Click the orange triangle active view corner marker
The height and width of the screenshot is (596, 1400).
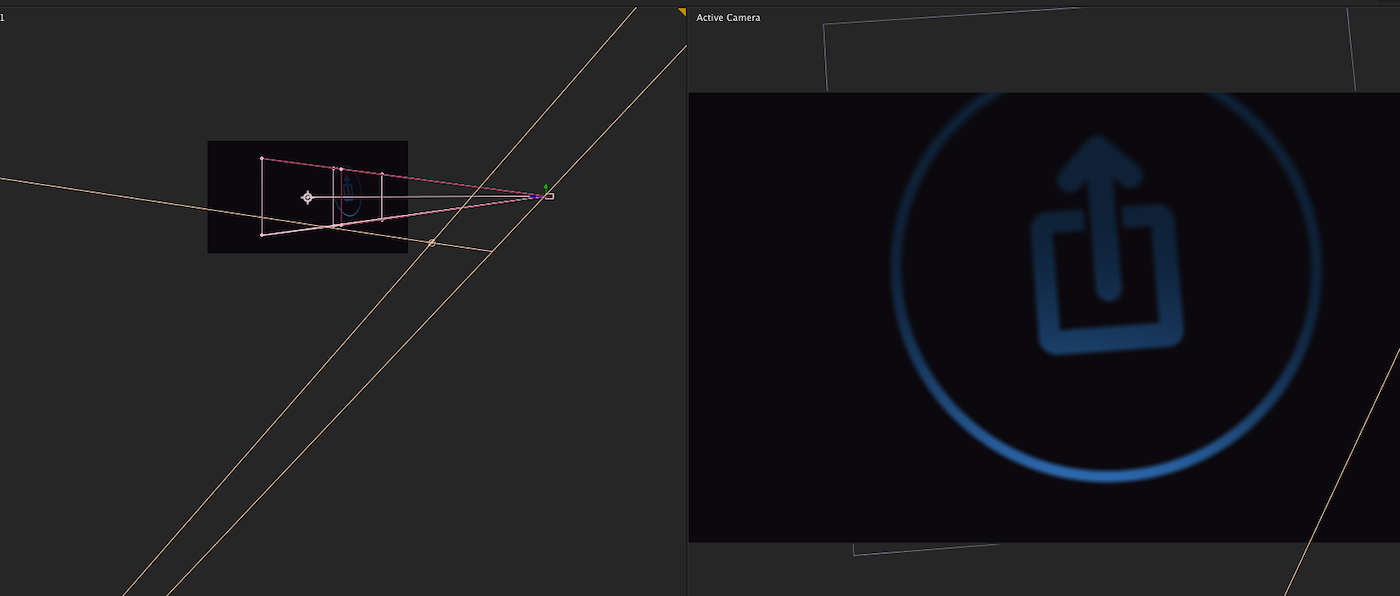(683, 11)
